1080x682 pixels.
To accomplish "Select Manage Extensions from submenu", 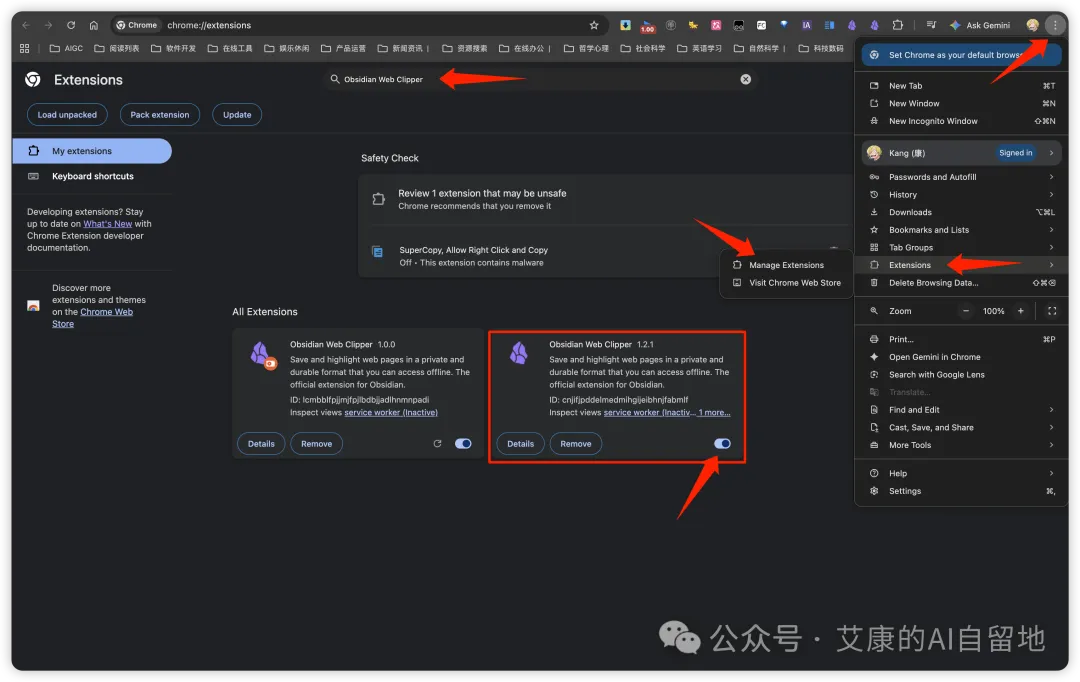I will pyautogui.click(x=786, y=265).
